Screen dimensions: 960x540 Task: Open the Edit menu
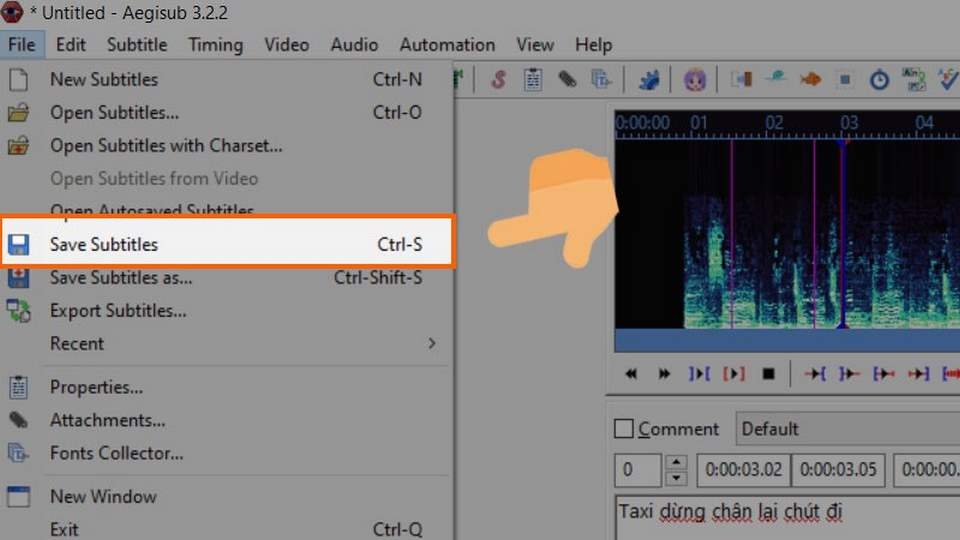coord(70,45)
